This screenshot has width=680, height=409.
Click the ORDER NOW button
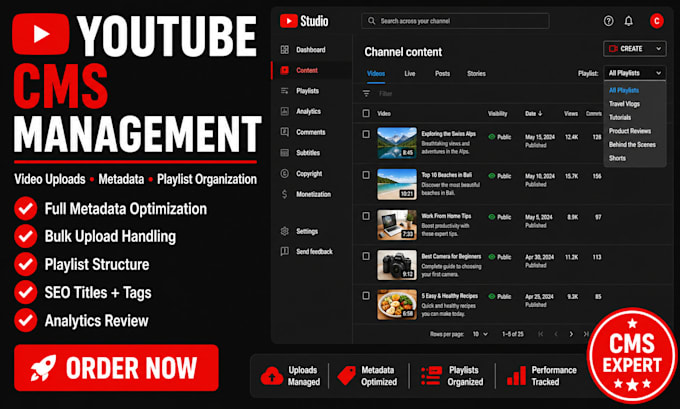click(x=116, y=368)
